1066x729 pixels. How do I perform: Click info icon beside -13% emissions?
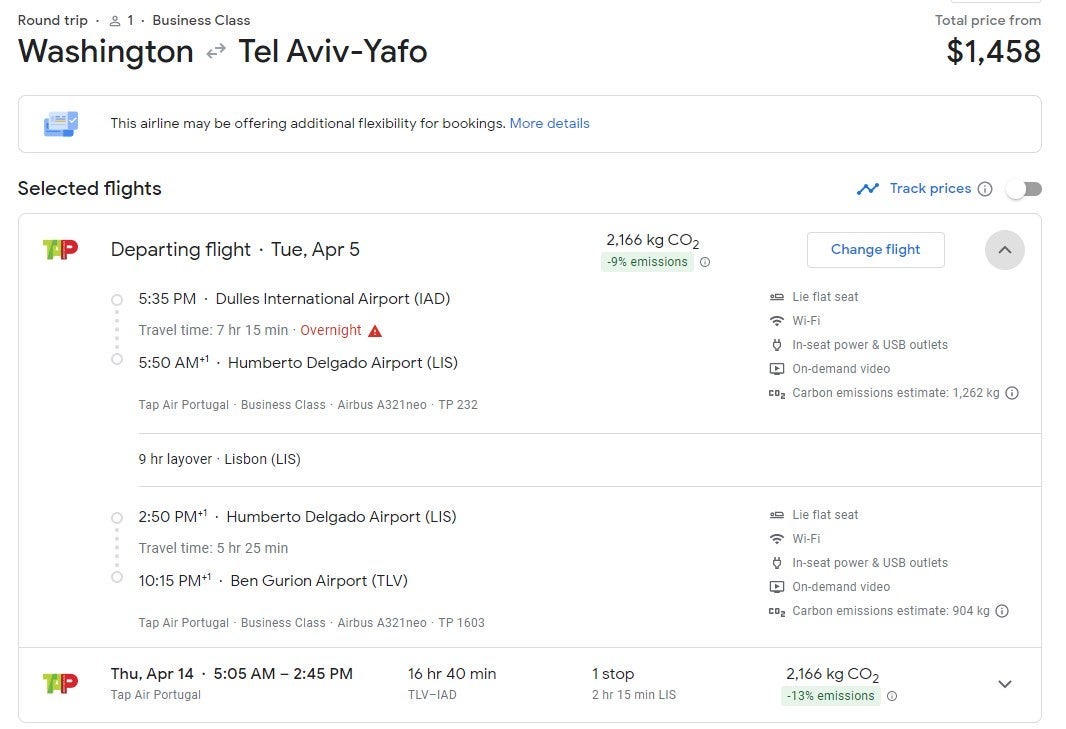click(x=892, y=697)
